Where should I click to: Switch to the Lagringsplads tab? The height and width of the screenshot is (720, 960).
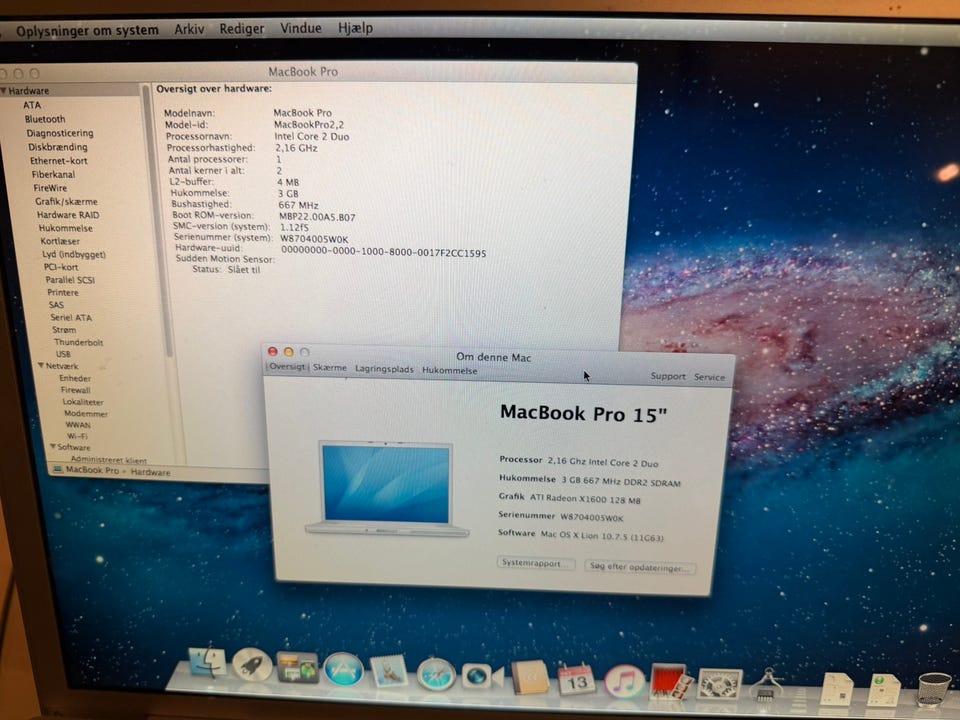(x=384, y=369)
